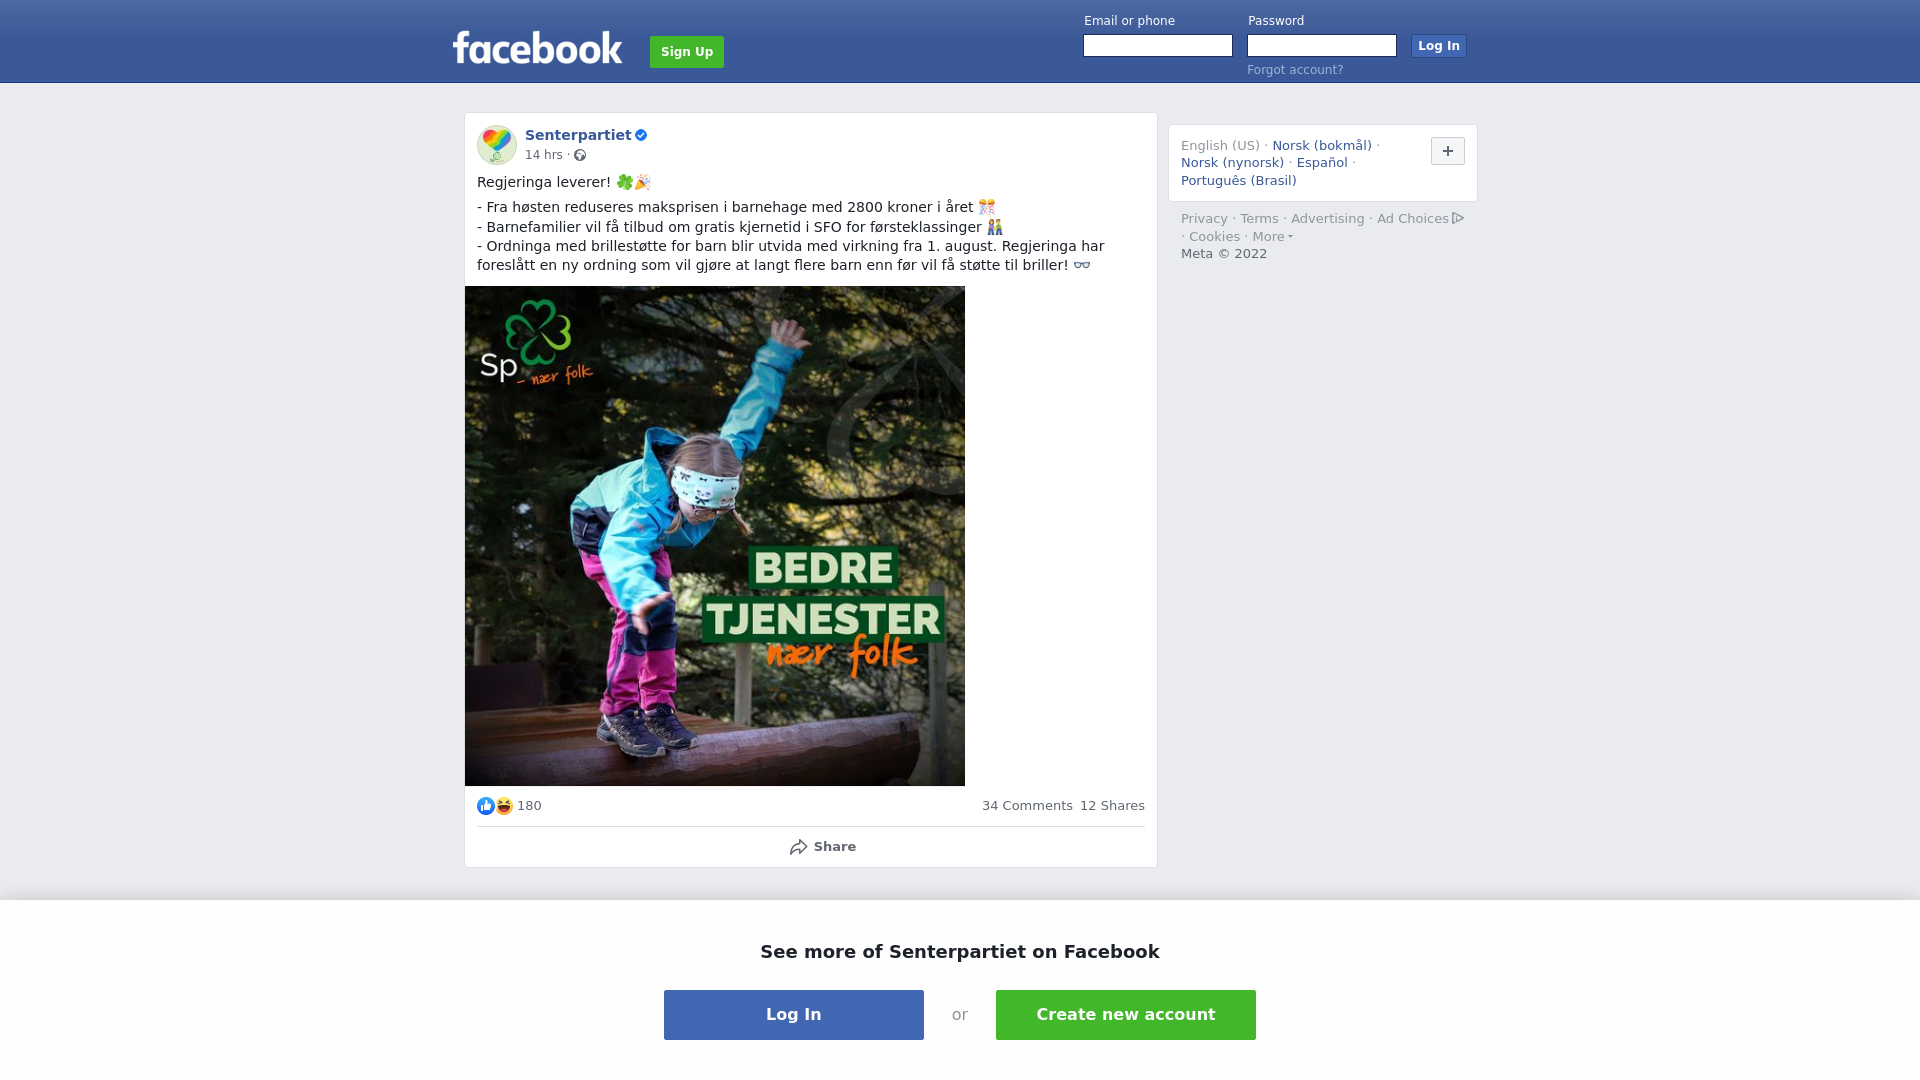Open Senterpartiet profile picture avatar

click(x=497, y=145)
